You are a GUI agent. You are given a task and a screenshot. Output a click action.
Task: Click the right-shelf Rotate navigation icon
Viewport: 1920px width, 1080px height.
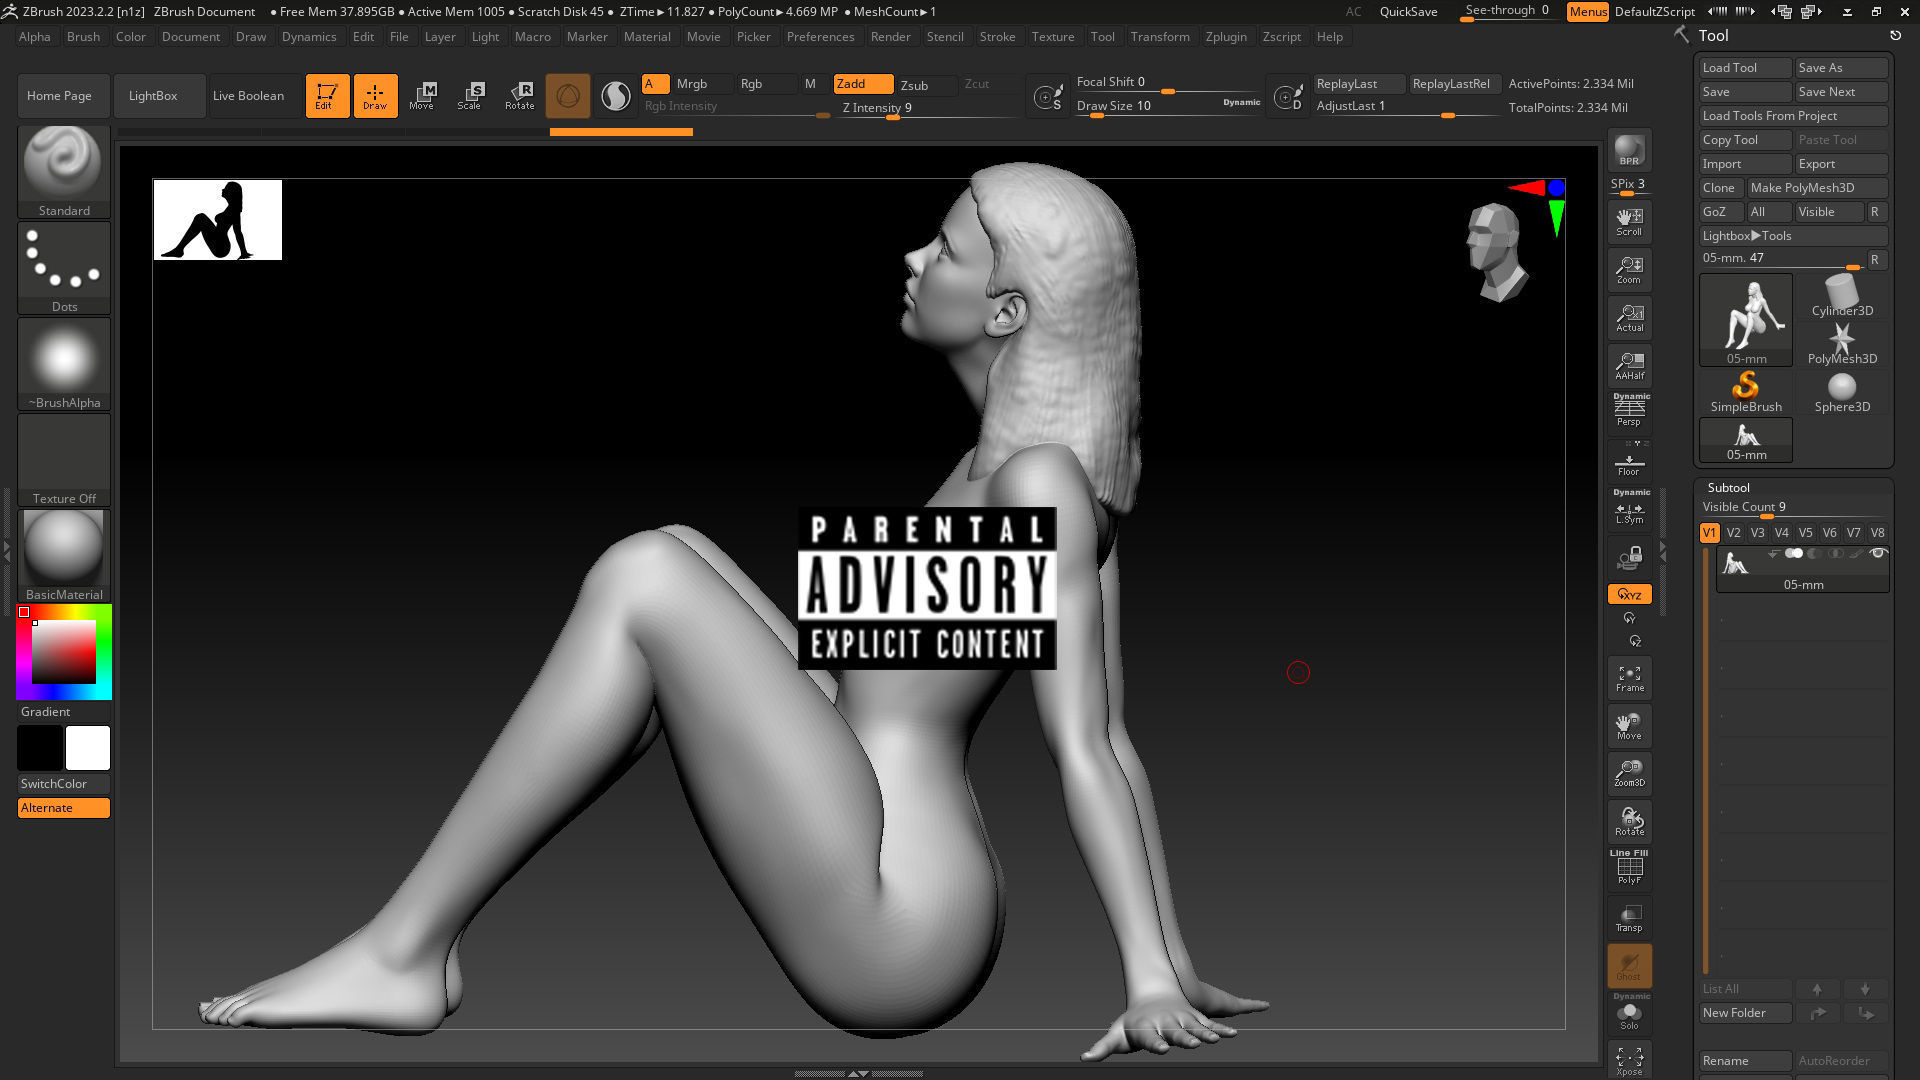(1629, 821)
